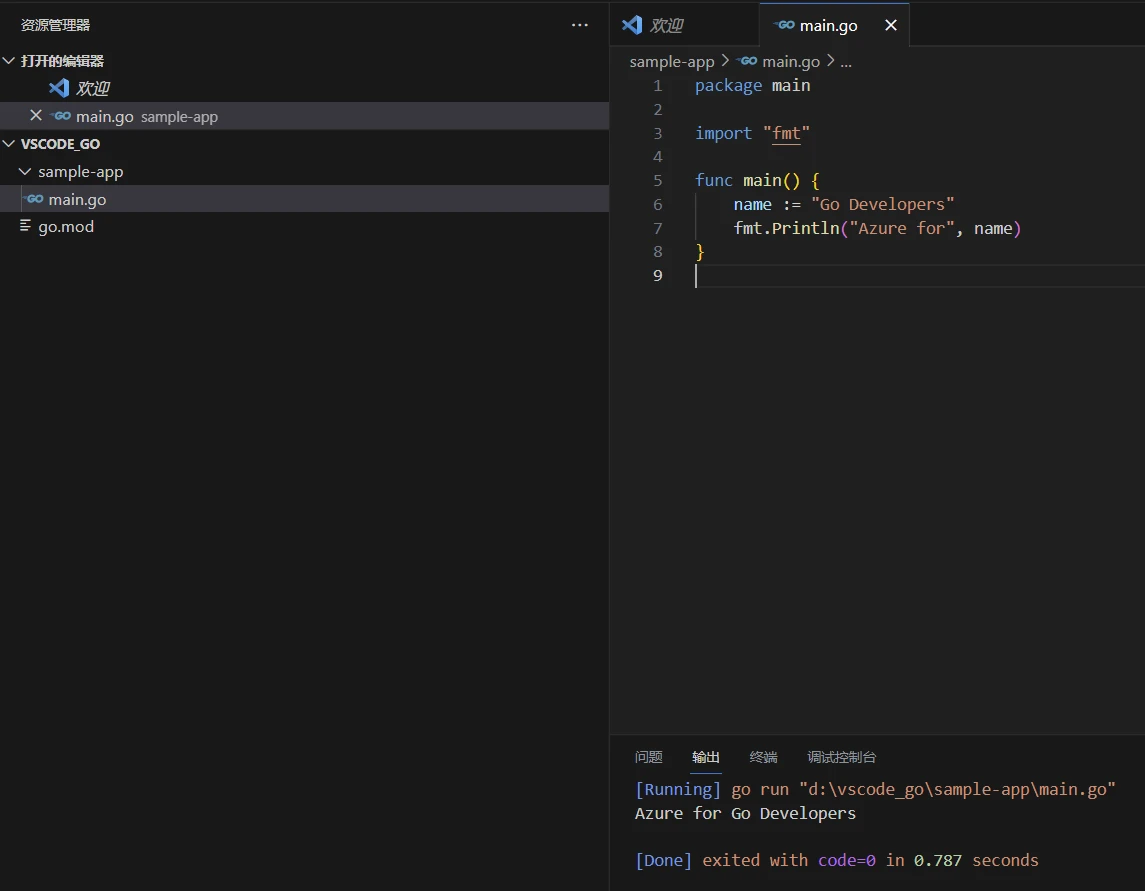1145x891 pixels.
Task: Click the breadcrumb ellipsis symbol selector
Action: pos(846,62)
